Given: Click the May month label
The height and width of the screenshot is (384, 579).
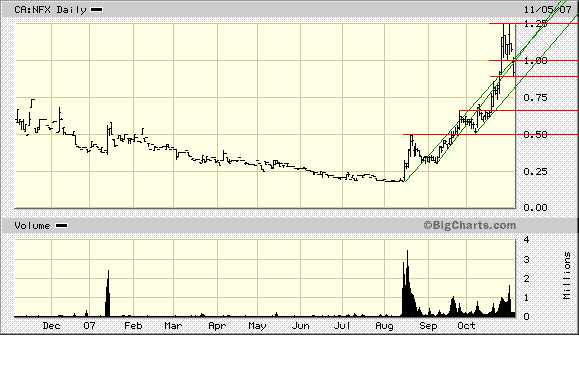Looking at the screenshot, I should 257,326.
